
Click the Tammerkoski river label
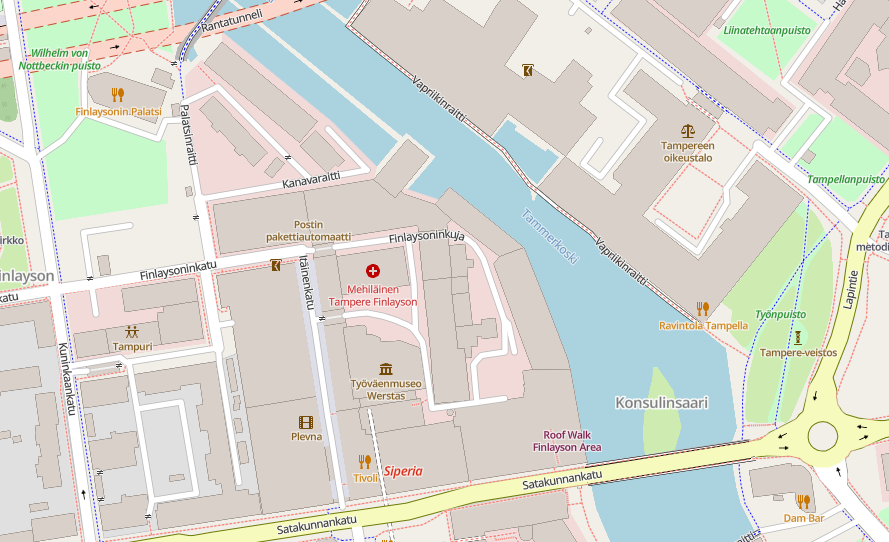tap(551, 237)
